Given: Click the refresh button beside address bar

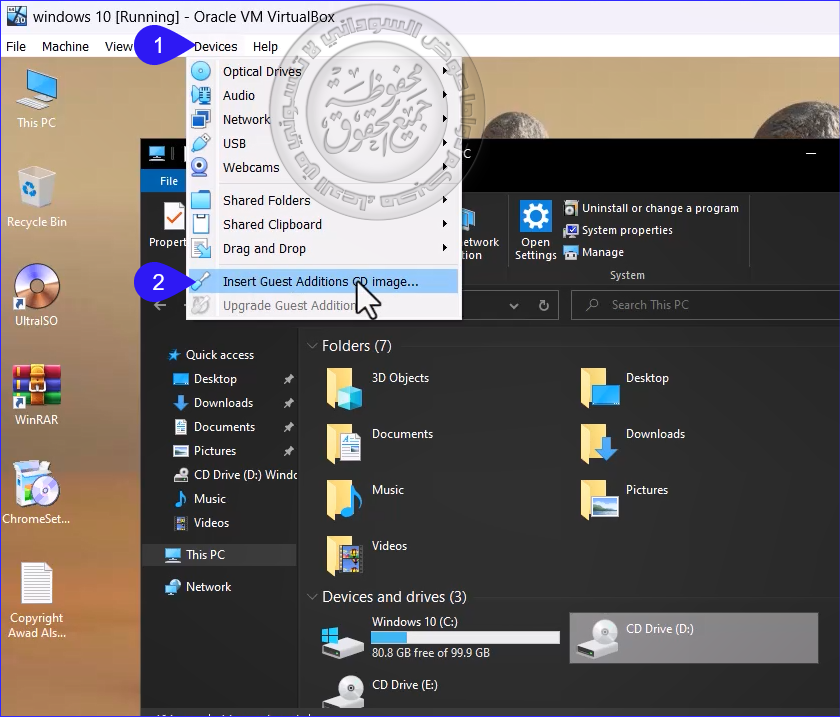Looking at the screenshot, I should point(543,305).
